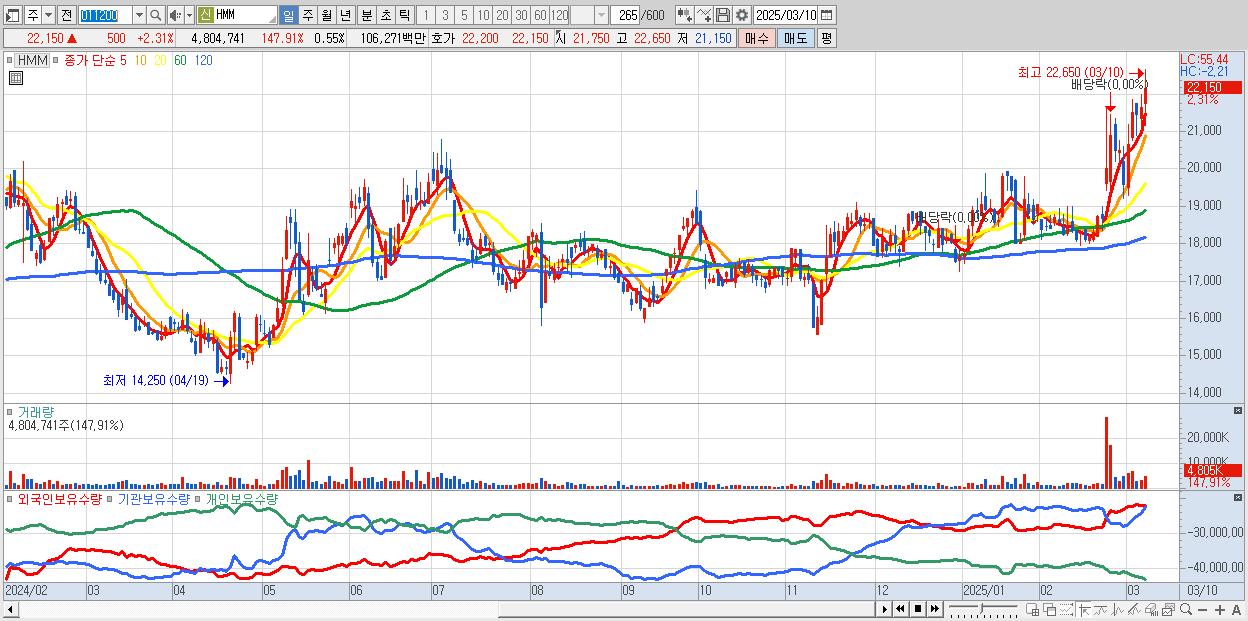Image resolution: width=1248 pixels, height=621 pixels.
Task: Click the 'A' text tool icon at bottom
Action: click(1236, 610)
